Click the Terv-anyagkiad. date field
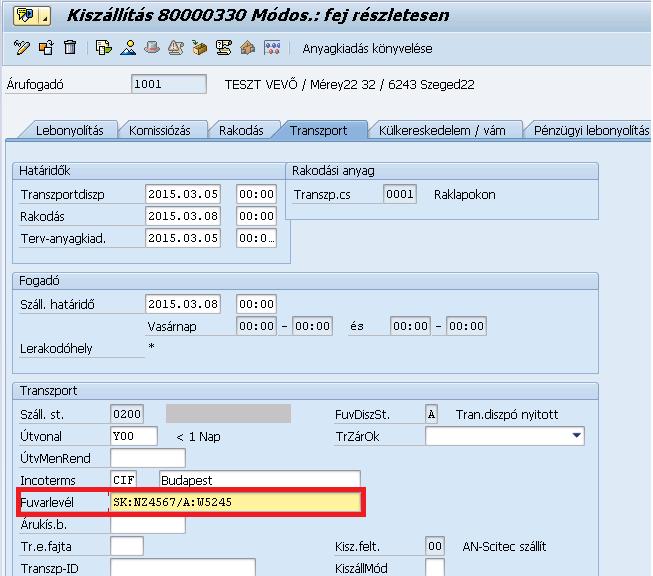Viewport: 653px width, 576px height. pyautogui.click(x=183, y=238)
